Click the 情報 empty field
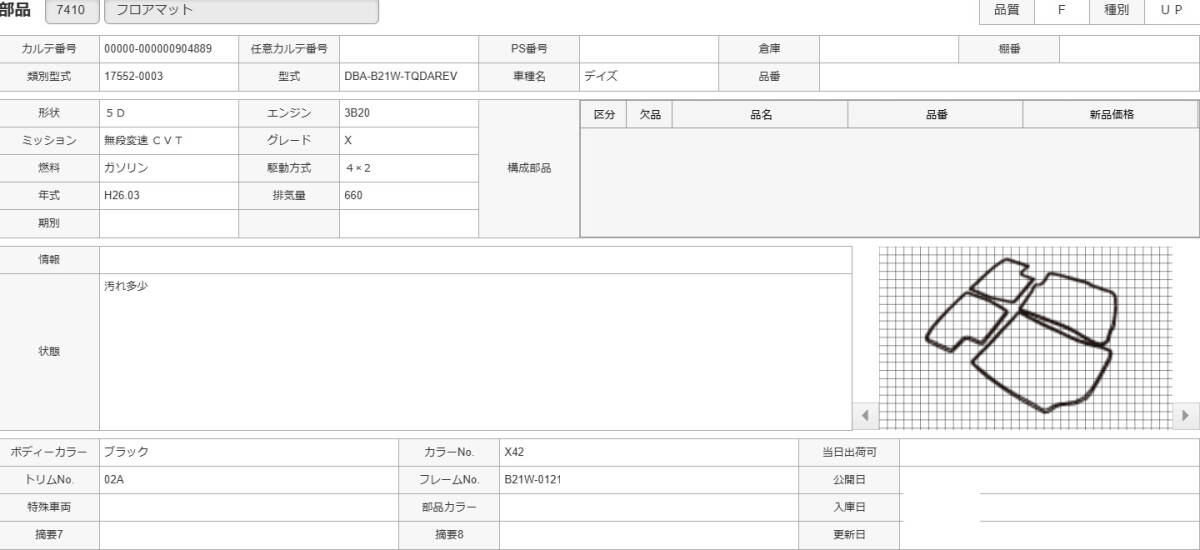 coord(476,260)
